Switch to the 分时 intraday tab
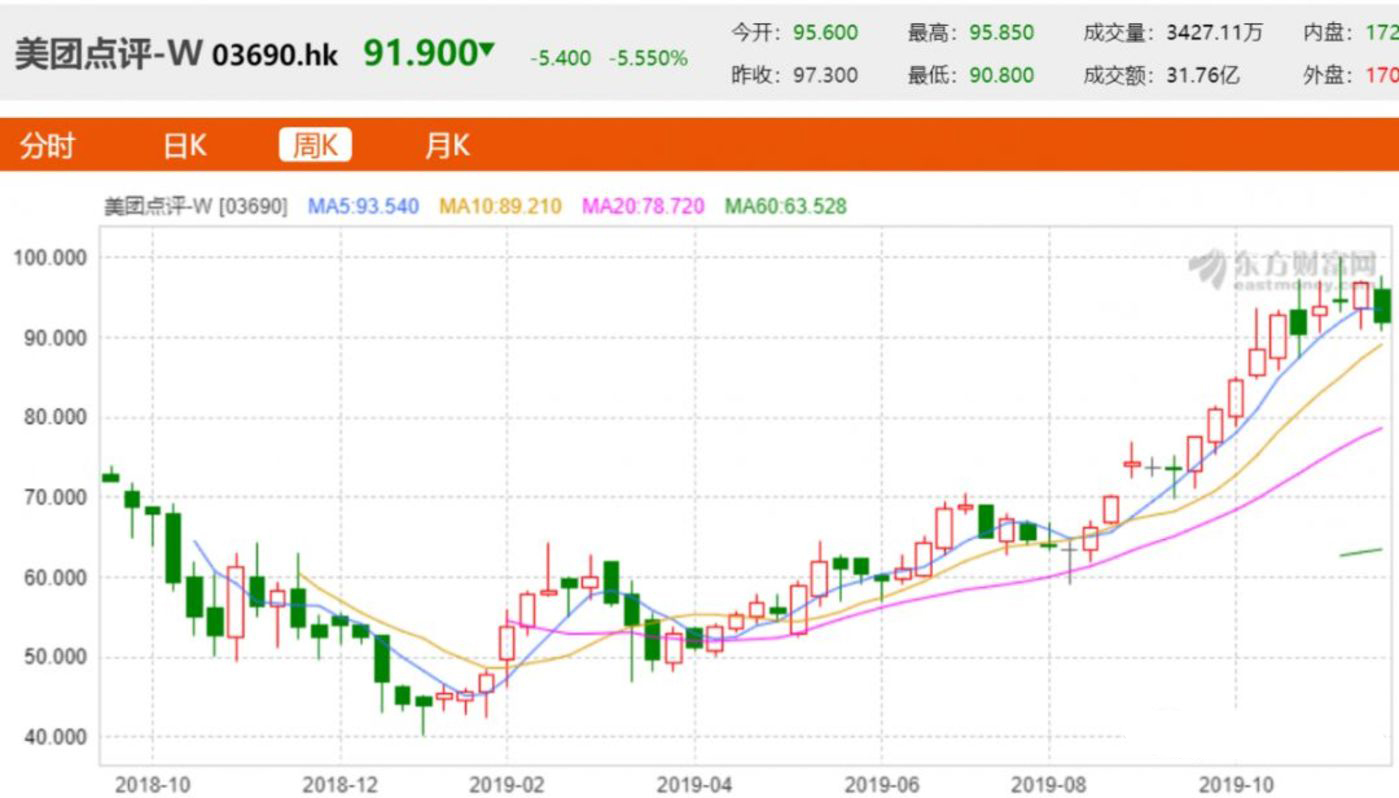Screen dimensions: 1399x798 coord(47,146)
